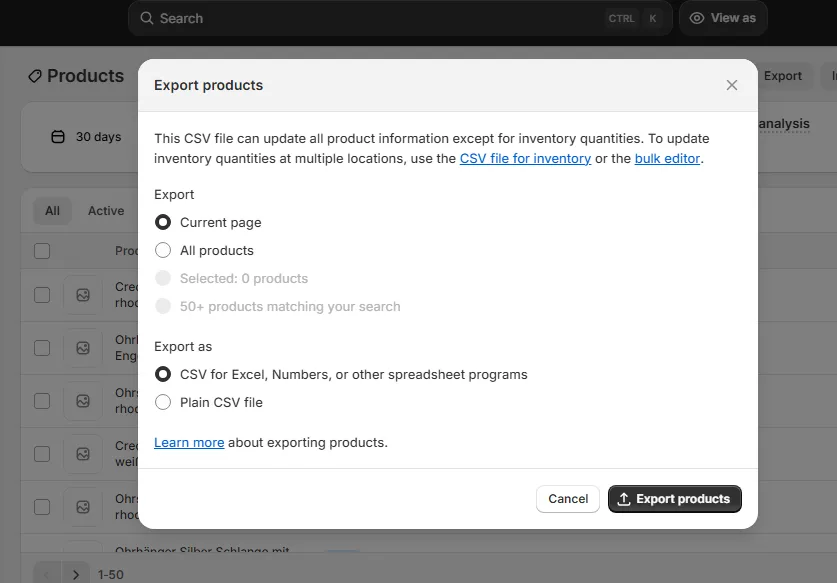Click the eye icon inside View as
Image resolution: width=837 pixels, height=583 pixels.
coord(697,18)
